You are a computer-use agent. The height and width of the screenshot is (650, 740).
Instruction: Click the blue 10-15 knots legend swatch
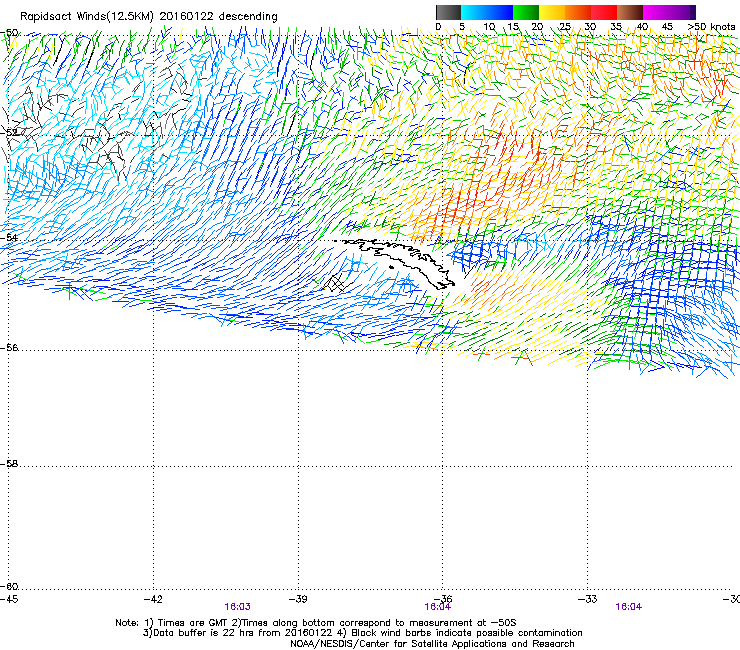[x=500, y=12]
